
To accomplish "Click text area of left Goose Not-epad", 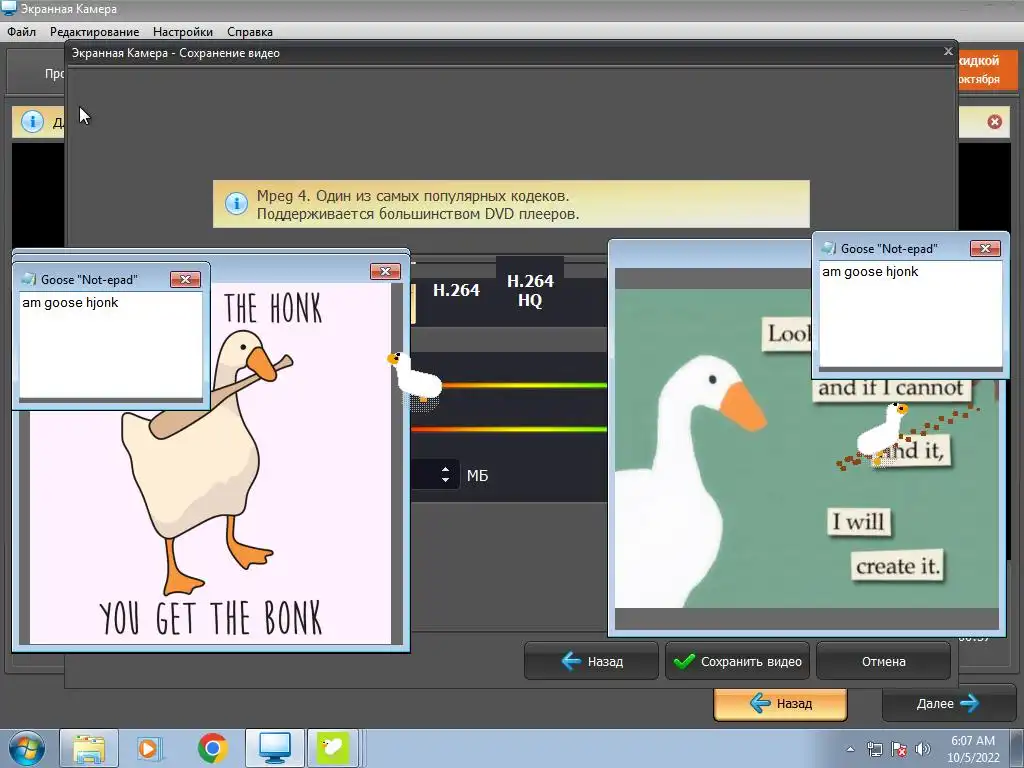I will click(110, 345).
